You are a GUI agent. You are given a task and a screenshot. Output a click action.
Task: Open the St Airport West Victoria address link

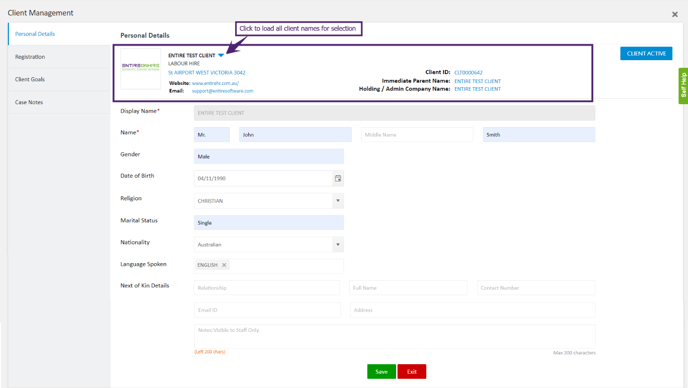tap(207, 72)
